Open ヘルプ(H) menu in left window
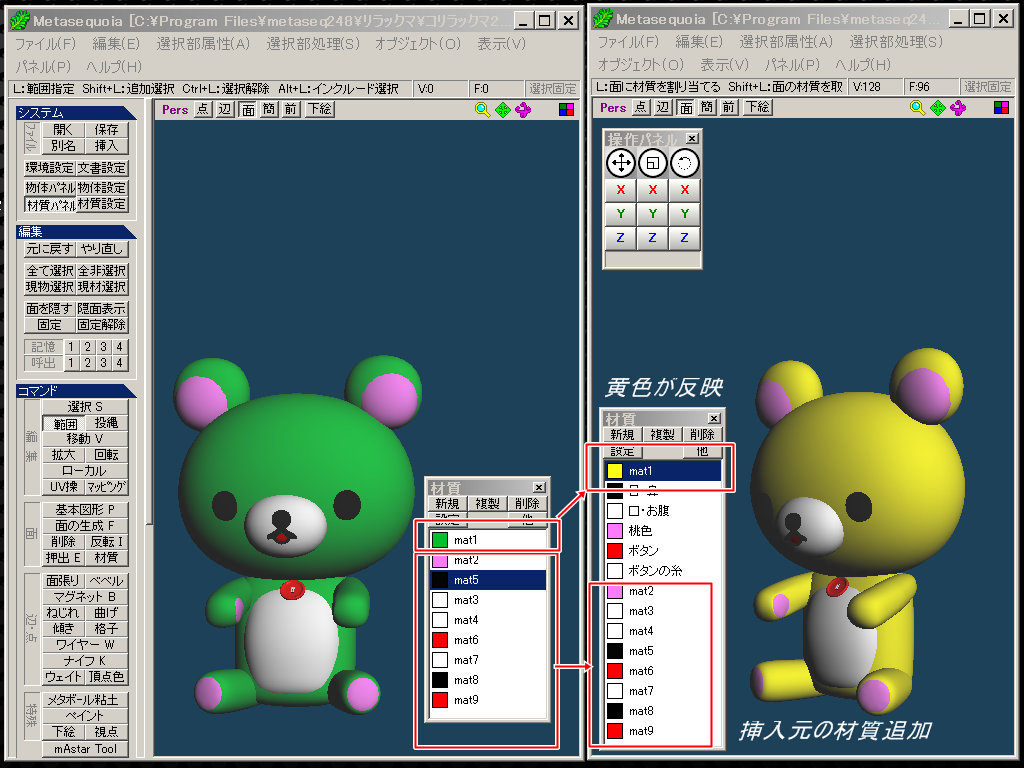 (x=114, y=67)
